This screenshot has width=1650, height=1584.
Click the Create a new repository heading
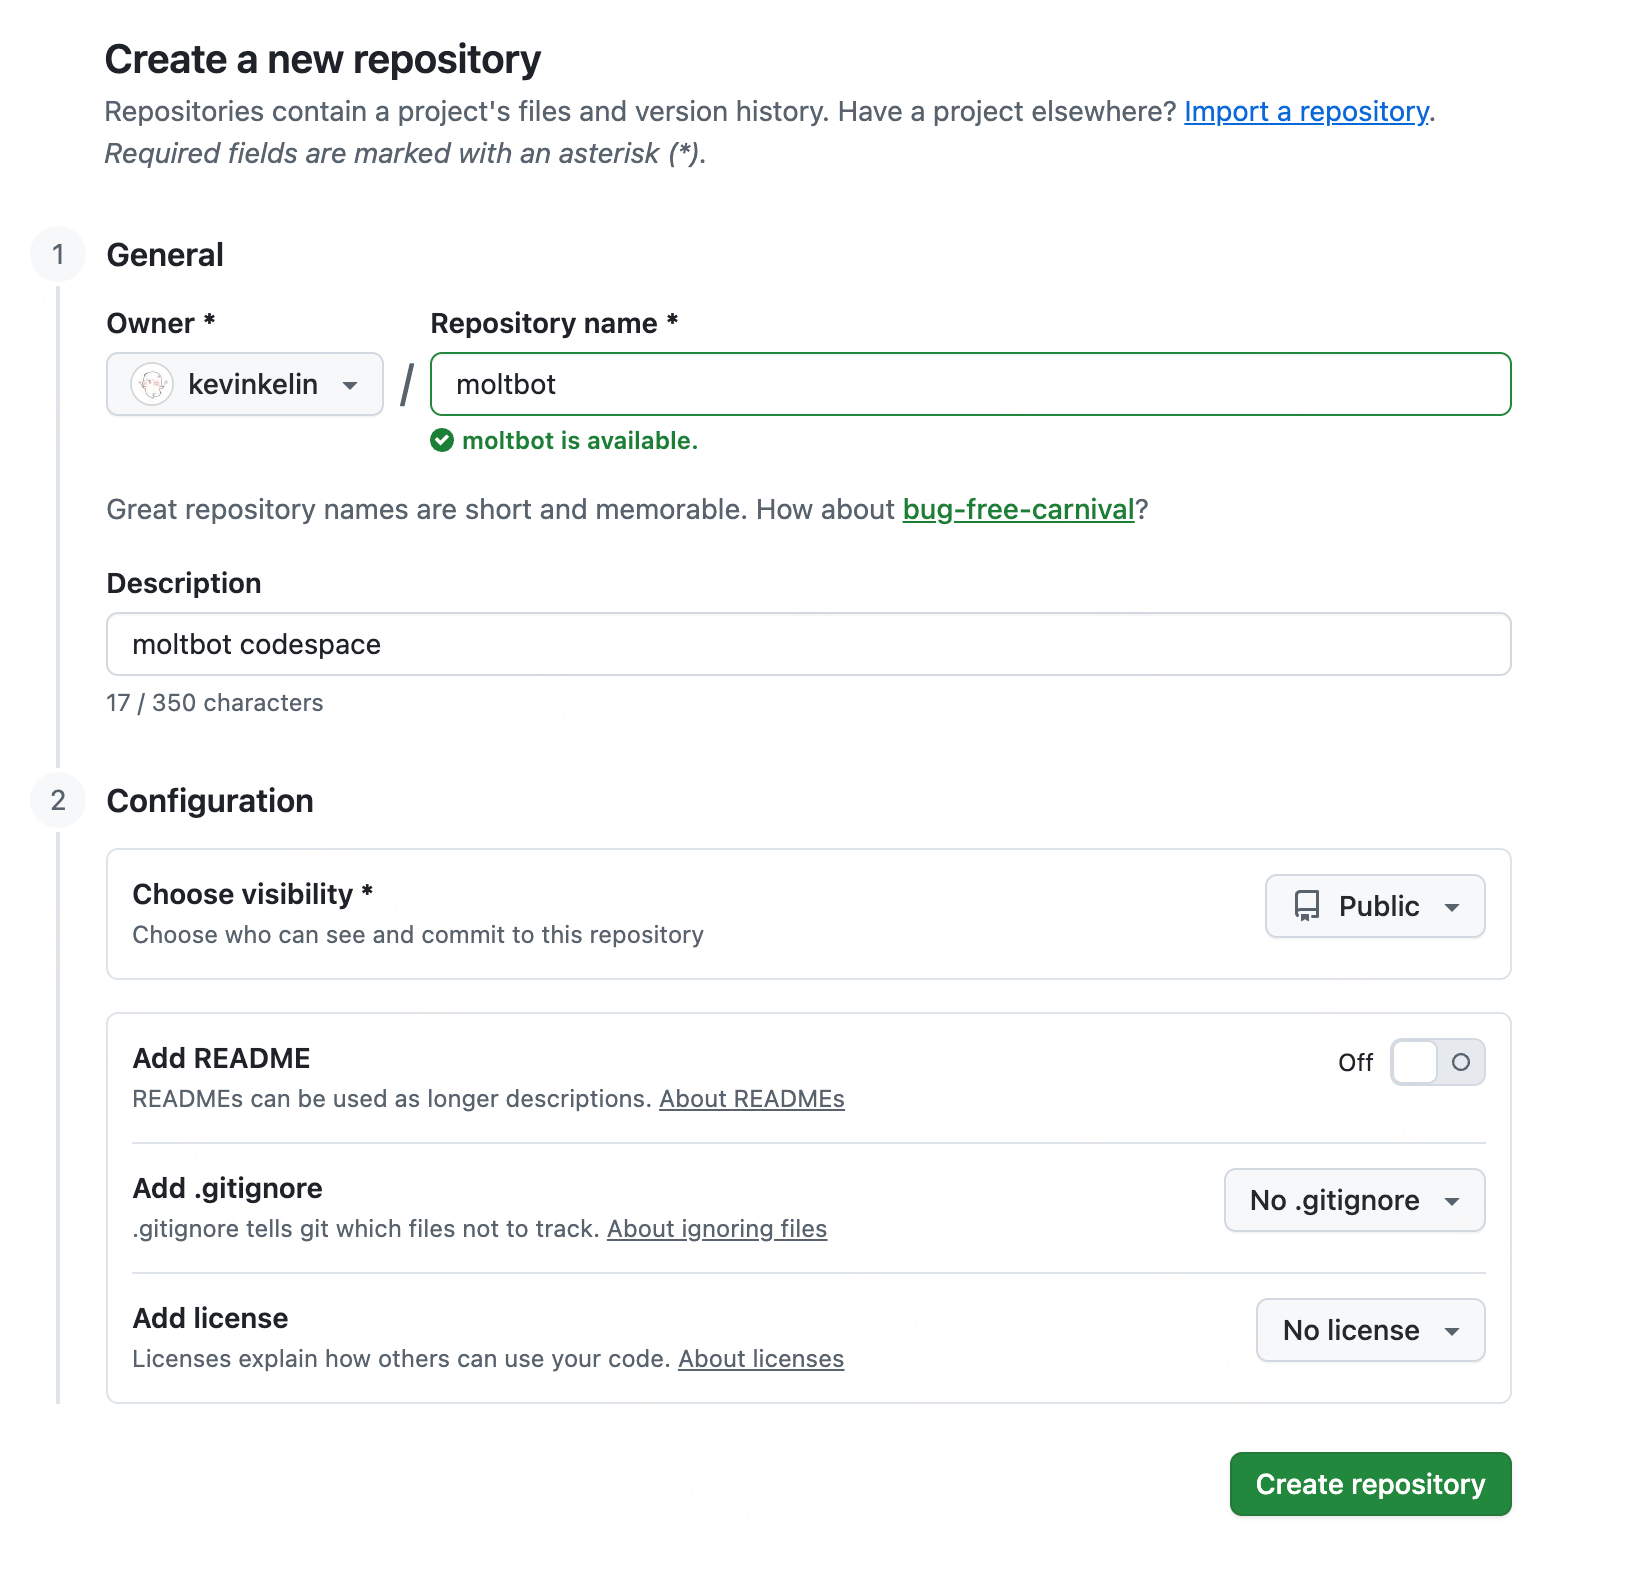tap(322, 60)
